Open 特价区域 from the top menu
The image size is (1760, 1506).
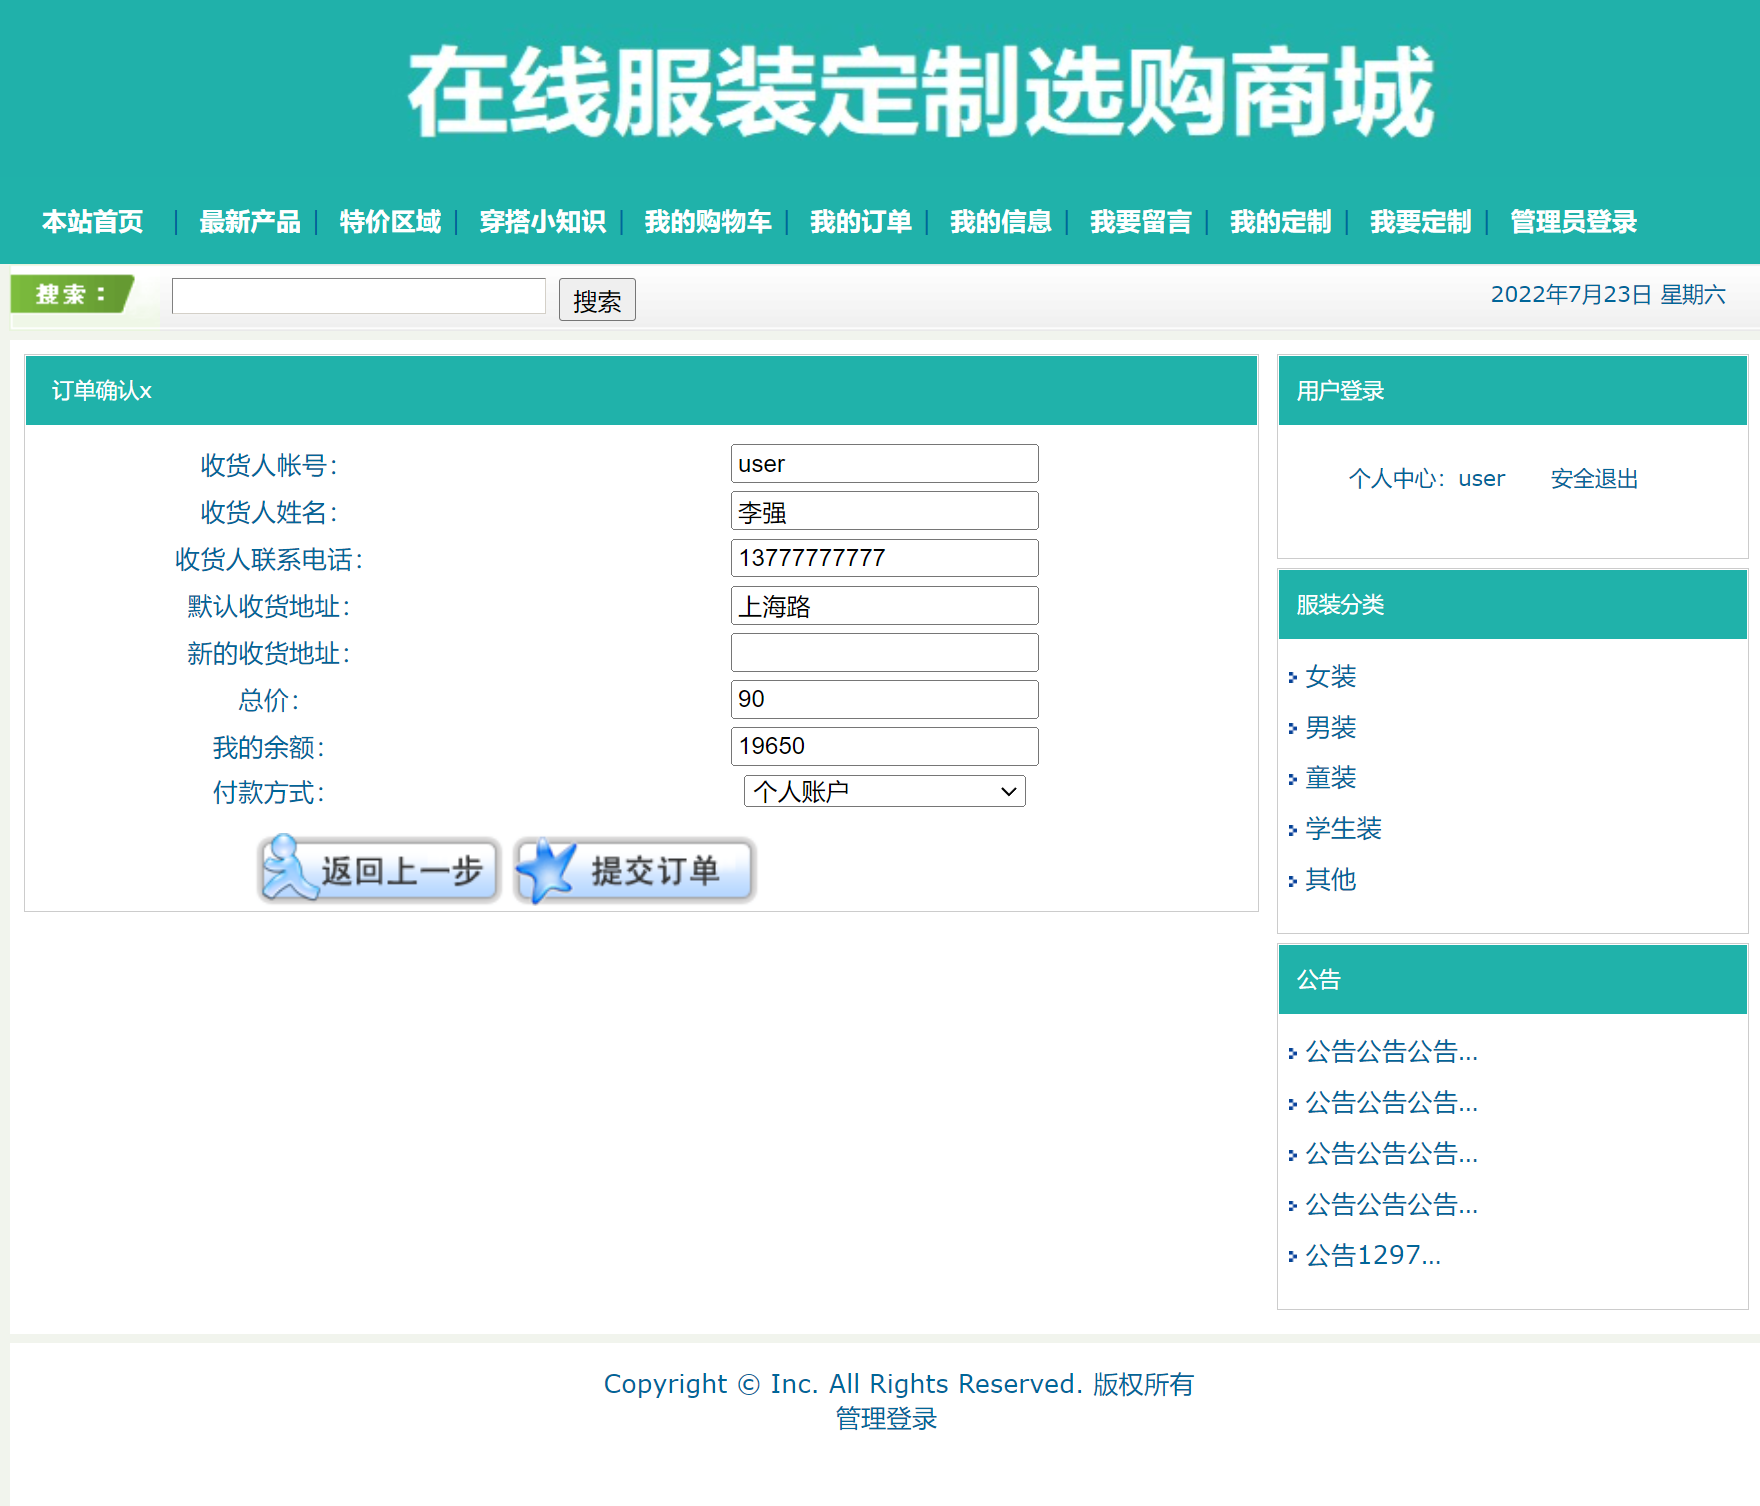pyautogui.click(x=389, y=222)
